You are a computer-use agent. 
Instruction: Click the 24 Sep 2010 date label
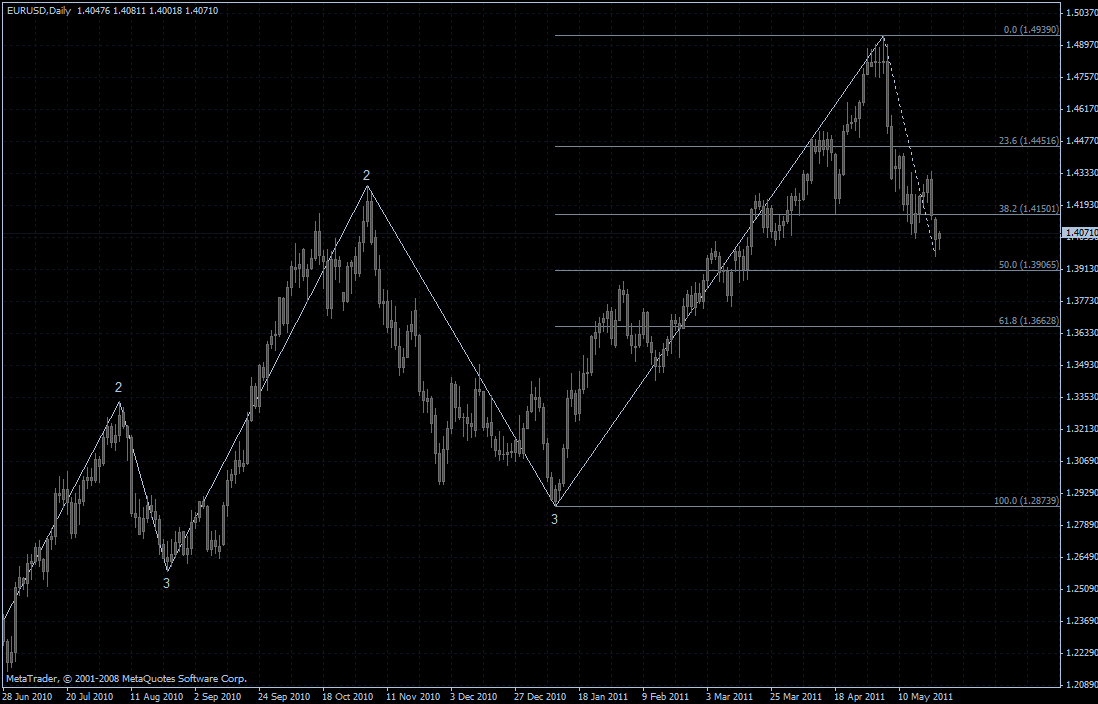point(284,697)
